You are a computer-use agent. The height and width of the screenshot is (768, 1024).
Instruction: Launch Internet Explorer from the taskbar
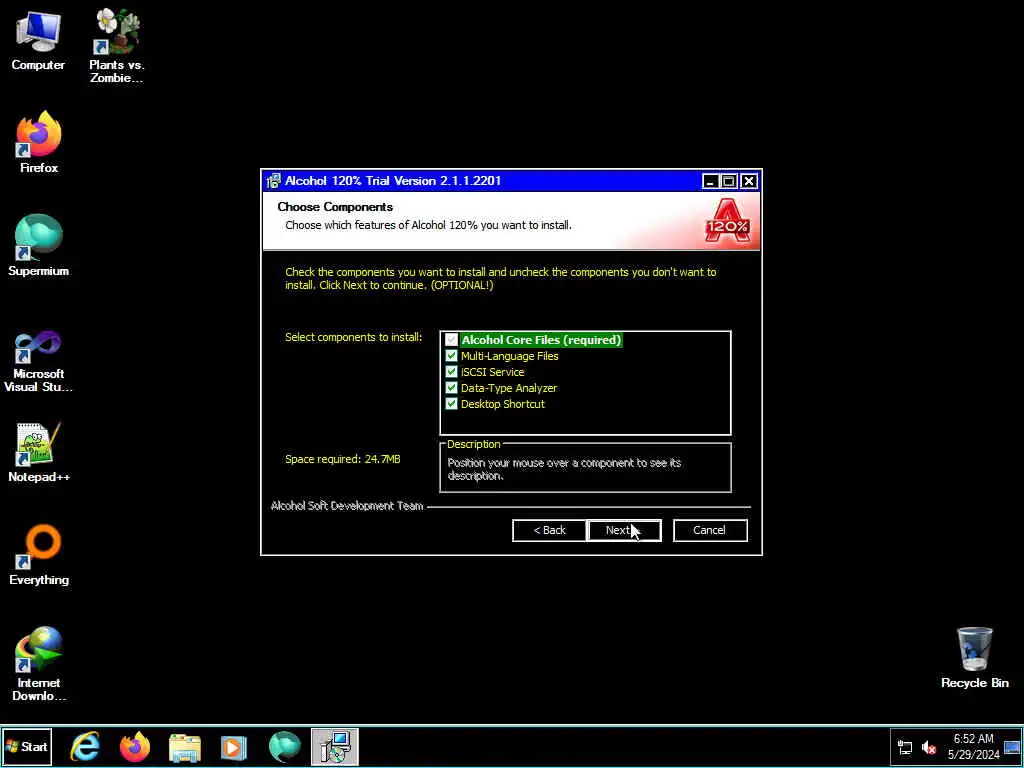point(86,747)
